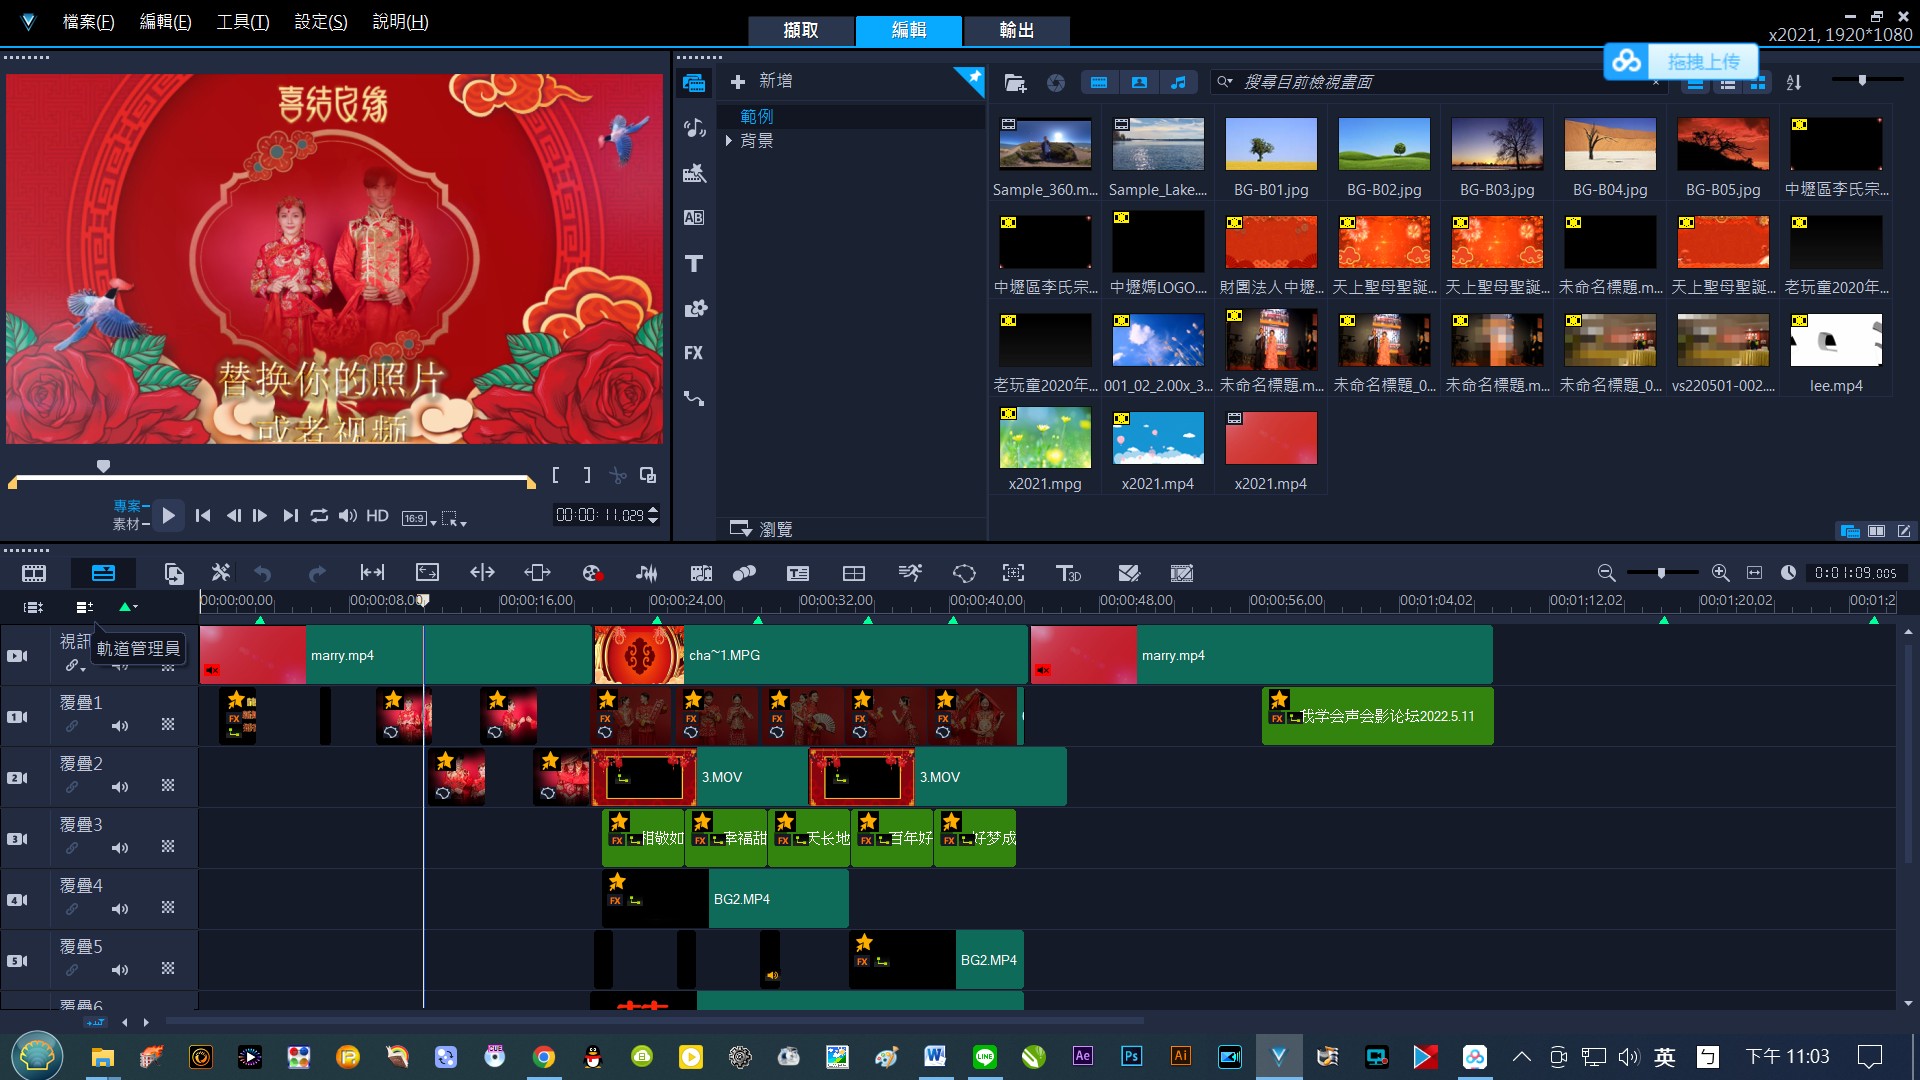1920x1080 pixels.
Task: Click the Customize toolbar tools icon
Action: [x=220, y=573]
